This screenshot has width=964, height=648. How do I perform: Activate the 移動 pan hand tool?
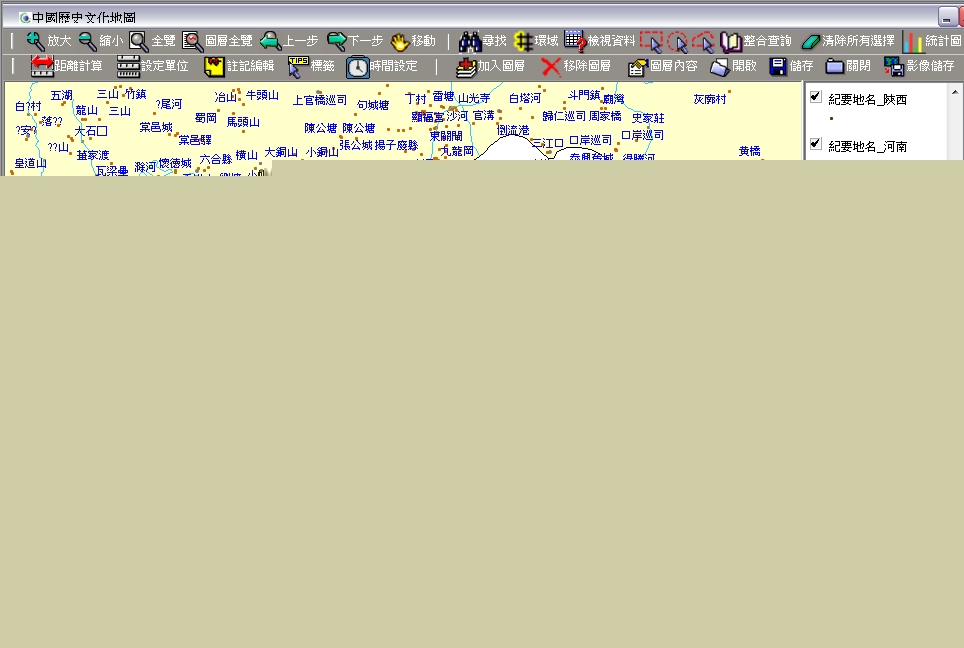click(400, 41)
